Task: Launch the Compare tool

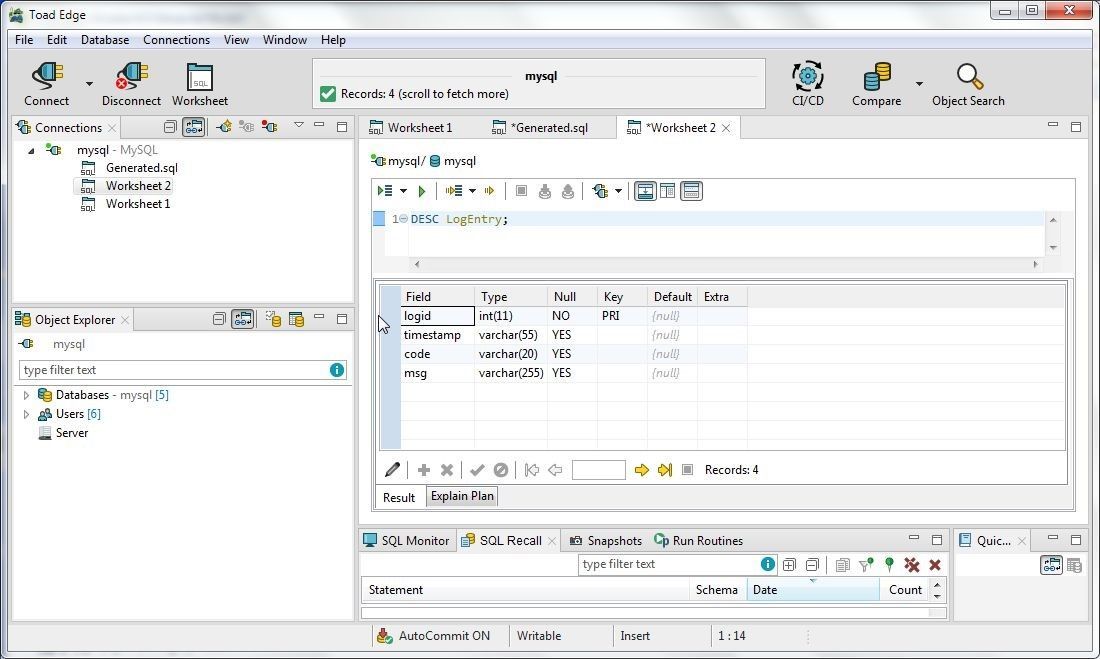Action: coord(876,84)
